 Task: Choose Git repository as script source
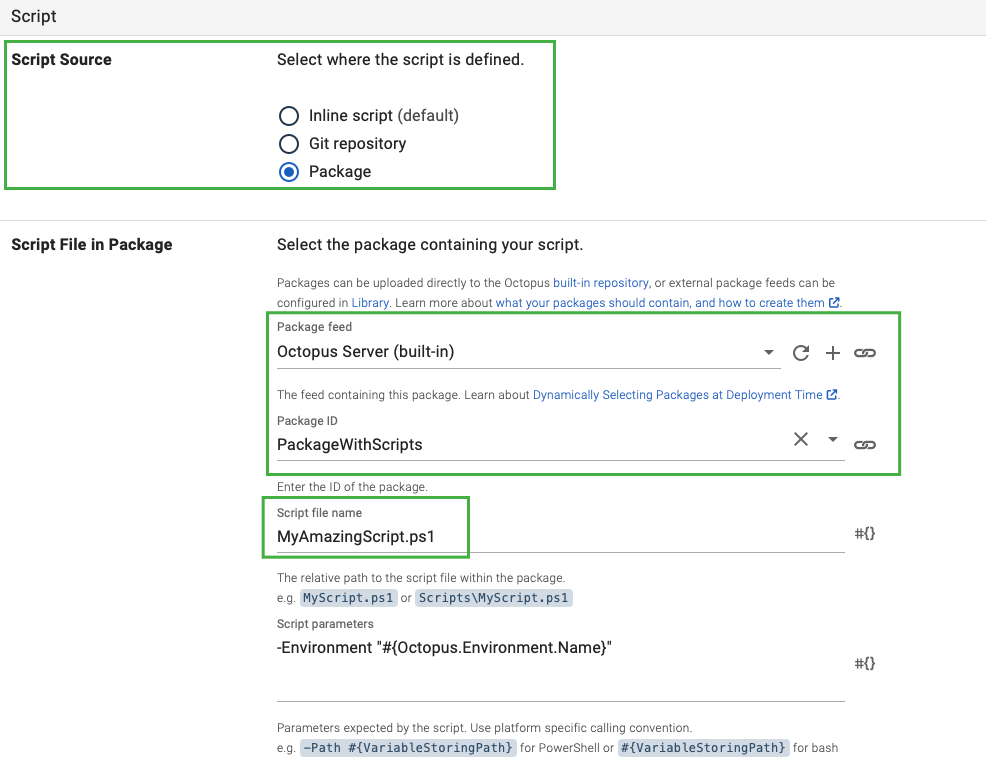click(x=289, y=144)
